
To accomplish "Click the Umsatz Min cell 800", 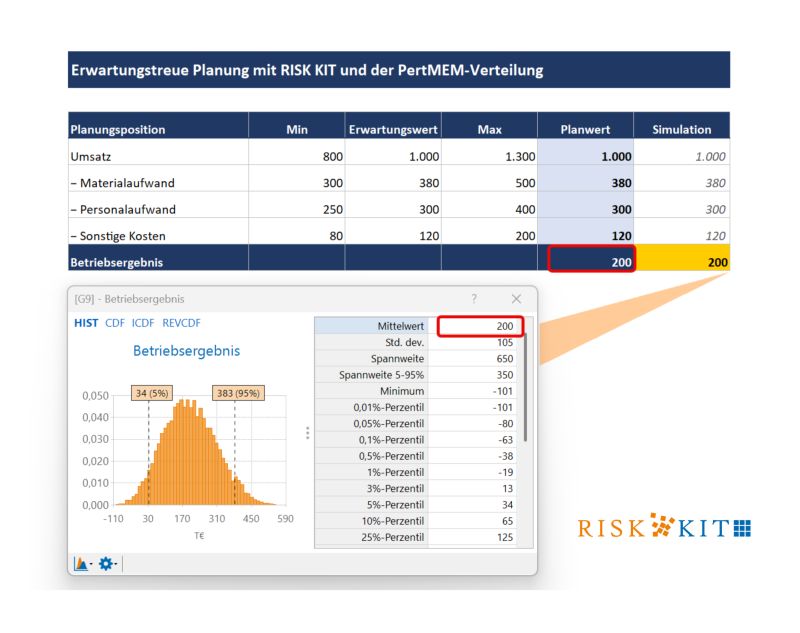I will [x=296, y=153].
